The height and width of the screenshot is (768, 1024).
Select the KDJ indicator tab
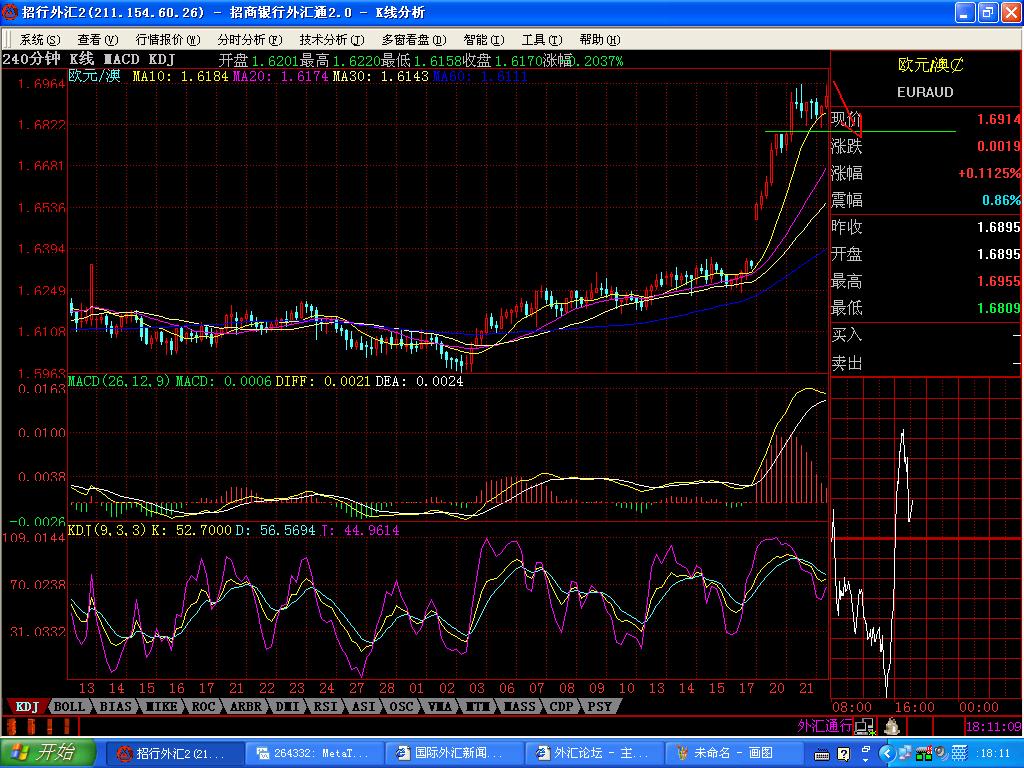[27, 707]
